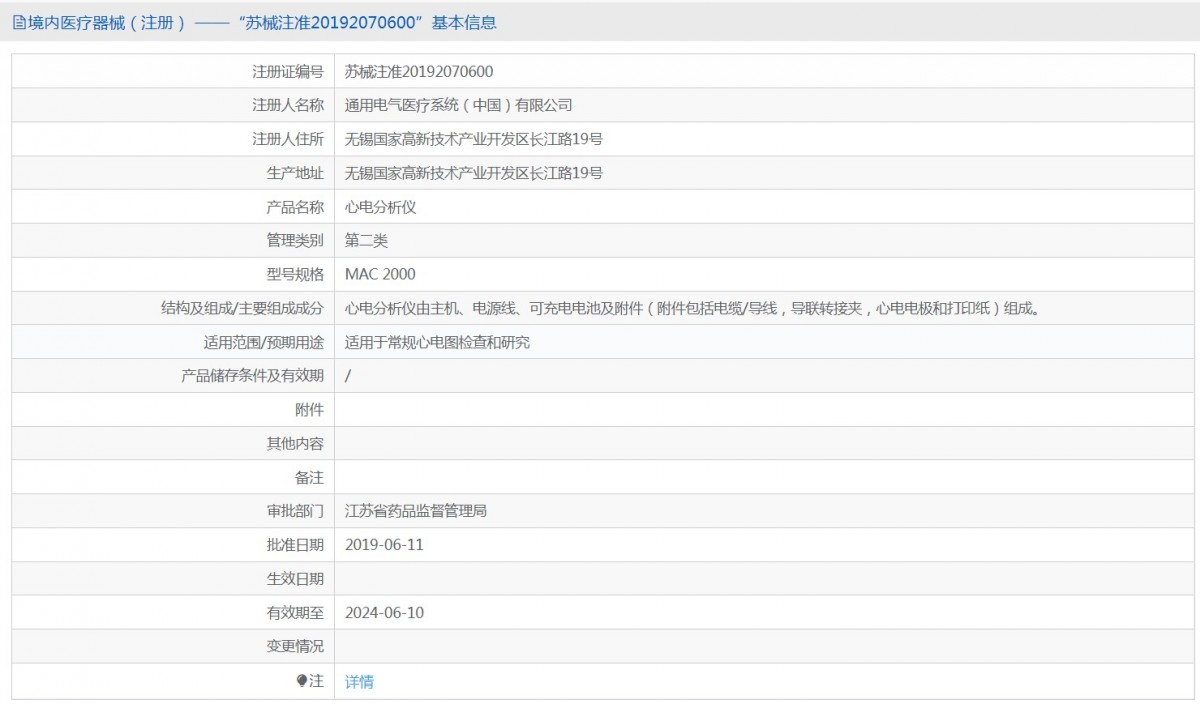Click the 注册人名称 label
Viewport: 1200px width, 704px height.
(288, 105)
